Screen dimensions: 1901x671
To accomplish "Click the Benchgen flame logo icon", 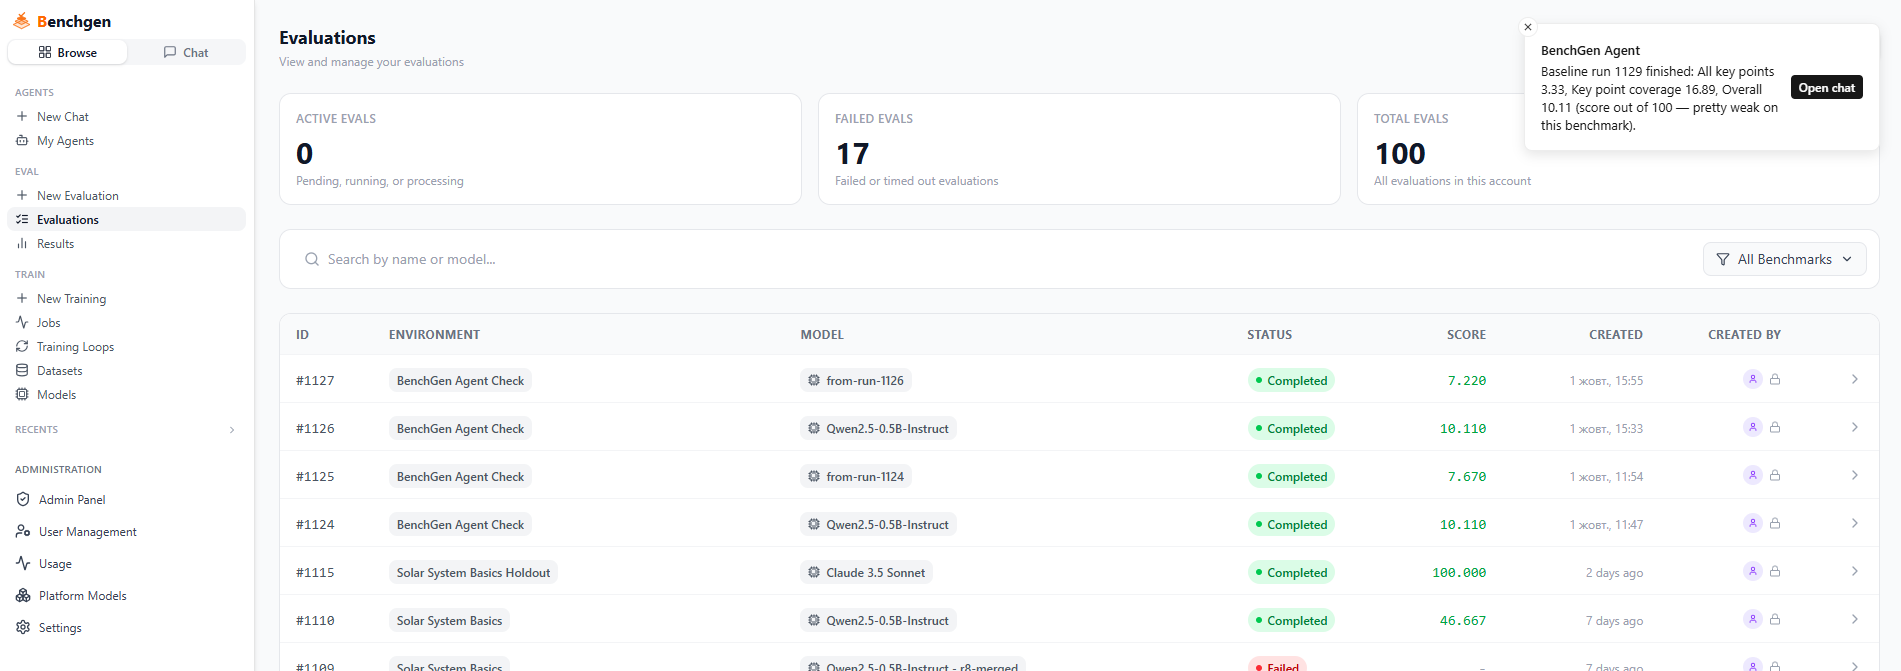I will 21,21.
